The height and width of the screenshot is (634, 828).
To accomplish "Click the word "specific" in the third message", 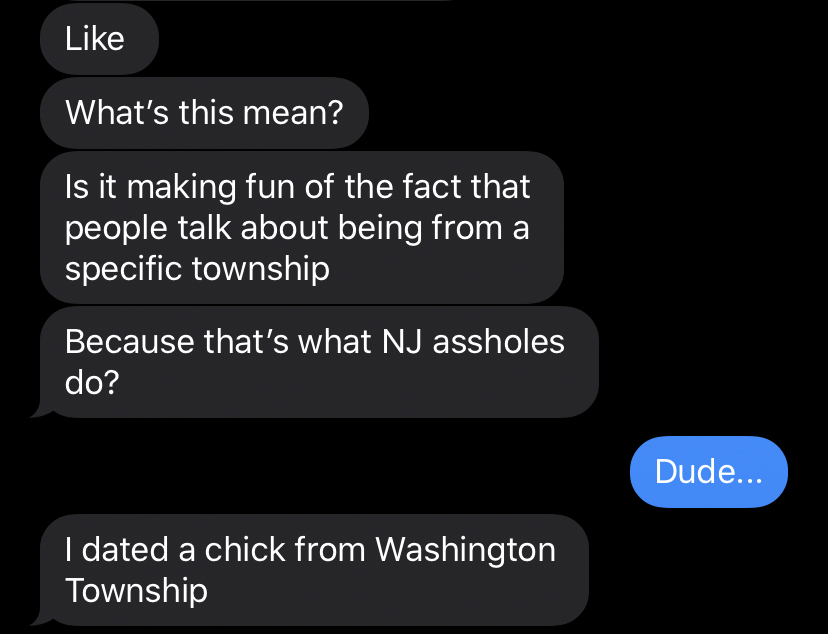I will coord(123,269).
